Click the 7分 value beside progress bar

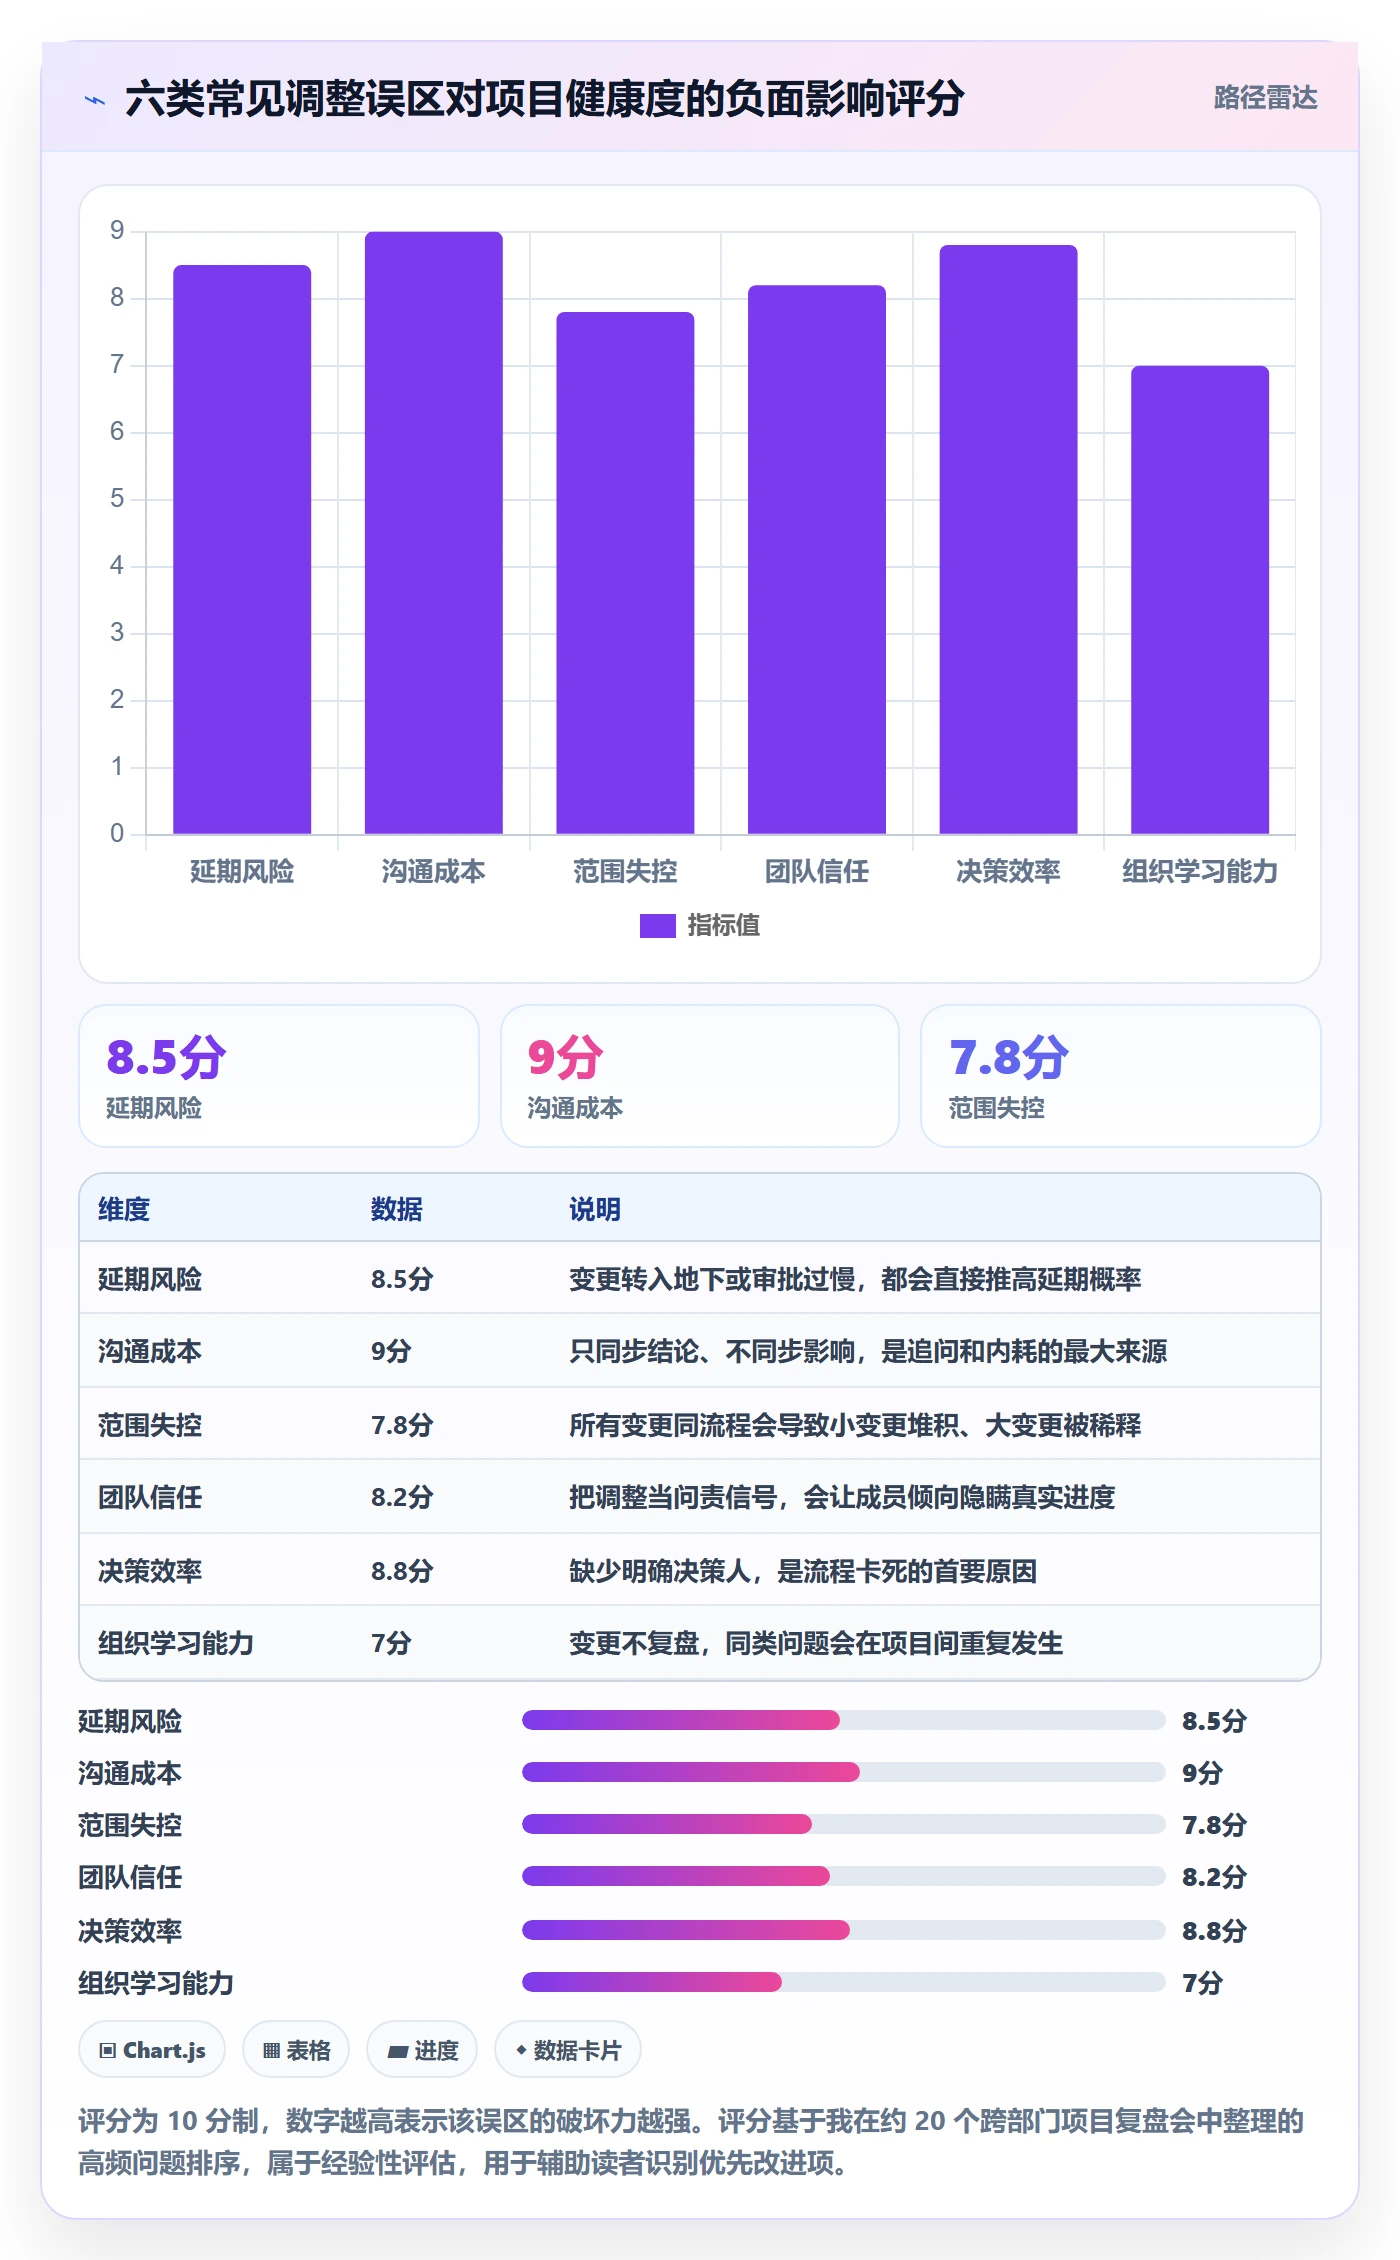click(x=1202, y=1983)
